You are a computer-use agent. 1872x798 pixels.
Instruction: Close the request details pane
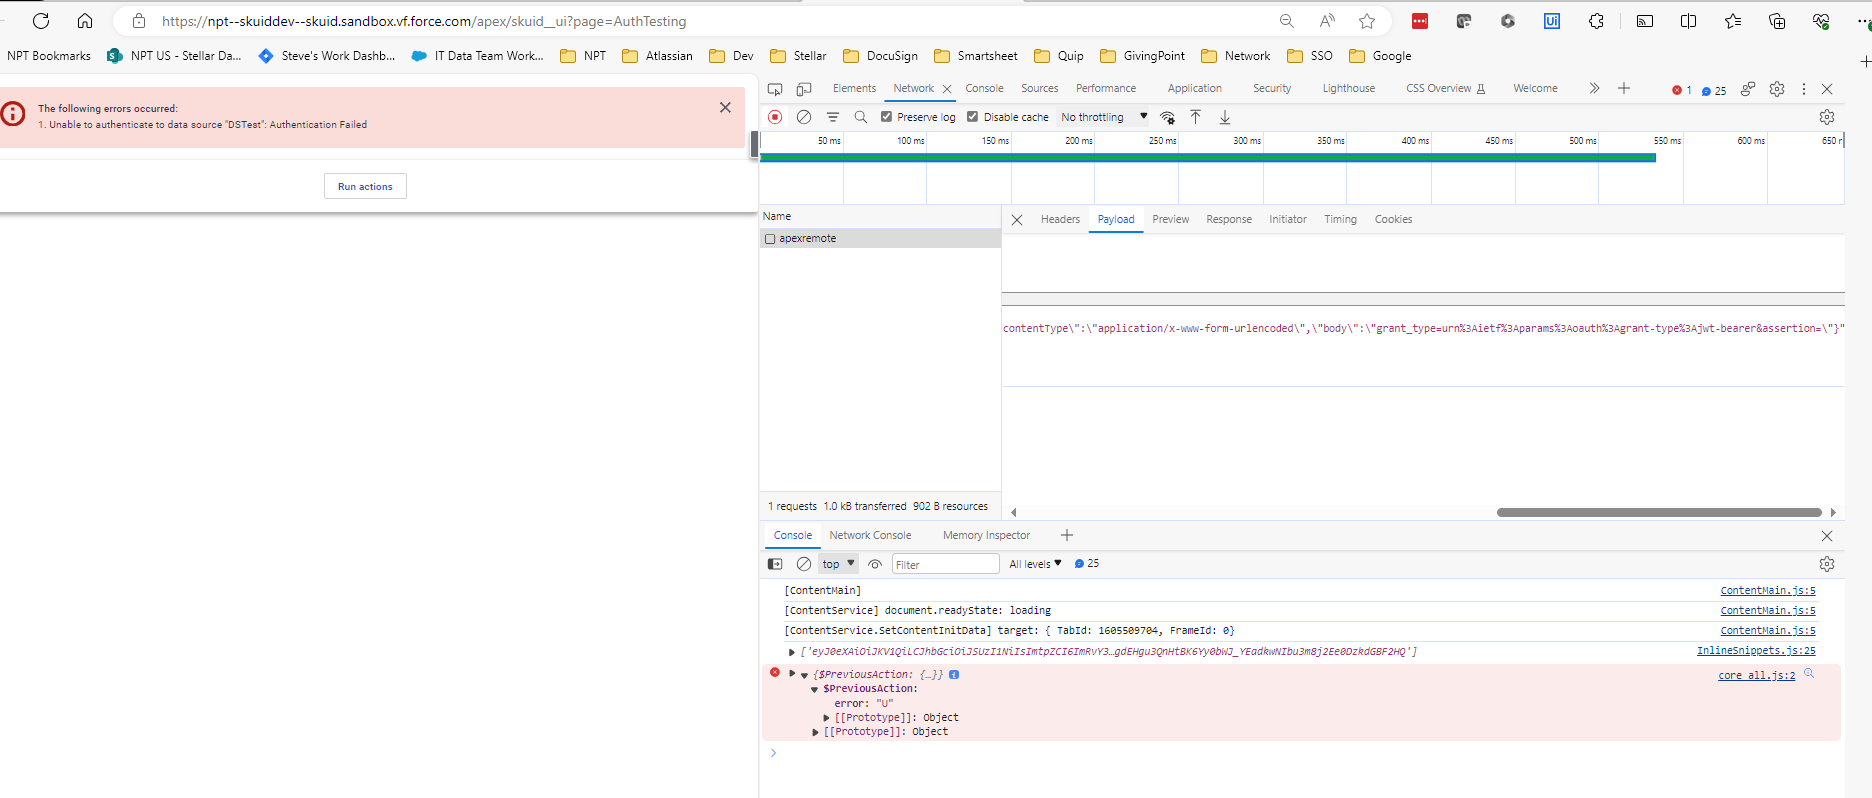(1017, 220)
